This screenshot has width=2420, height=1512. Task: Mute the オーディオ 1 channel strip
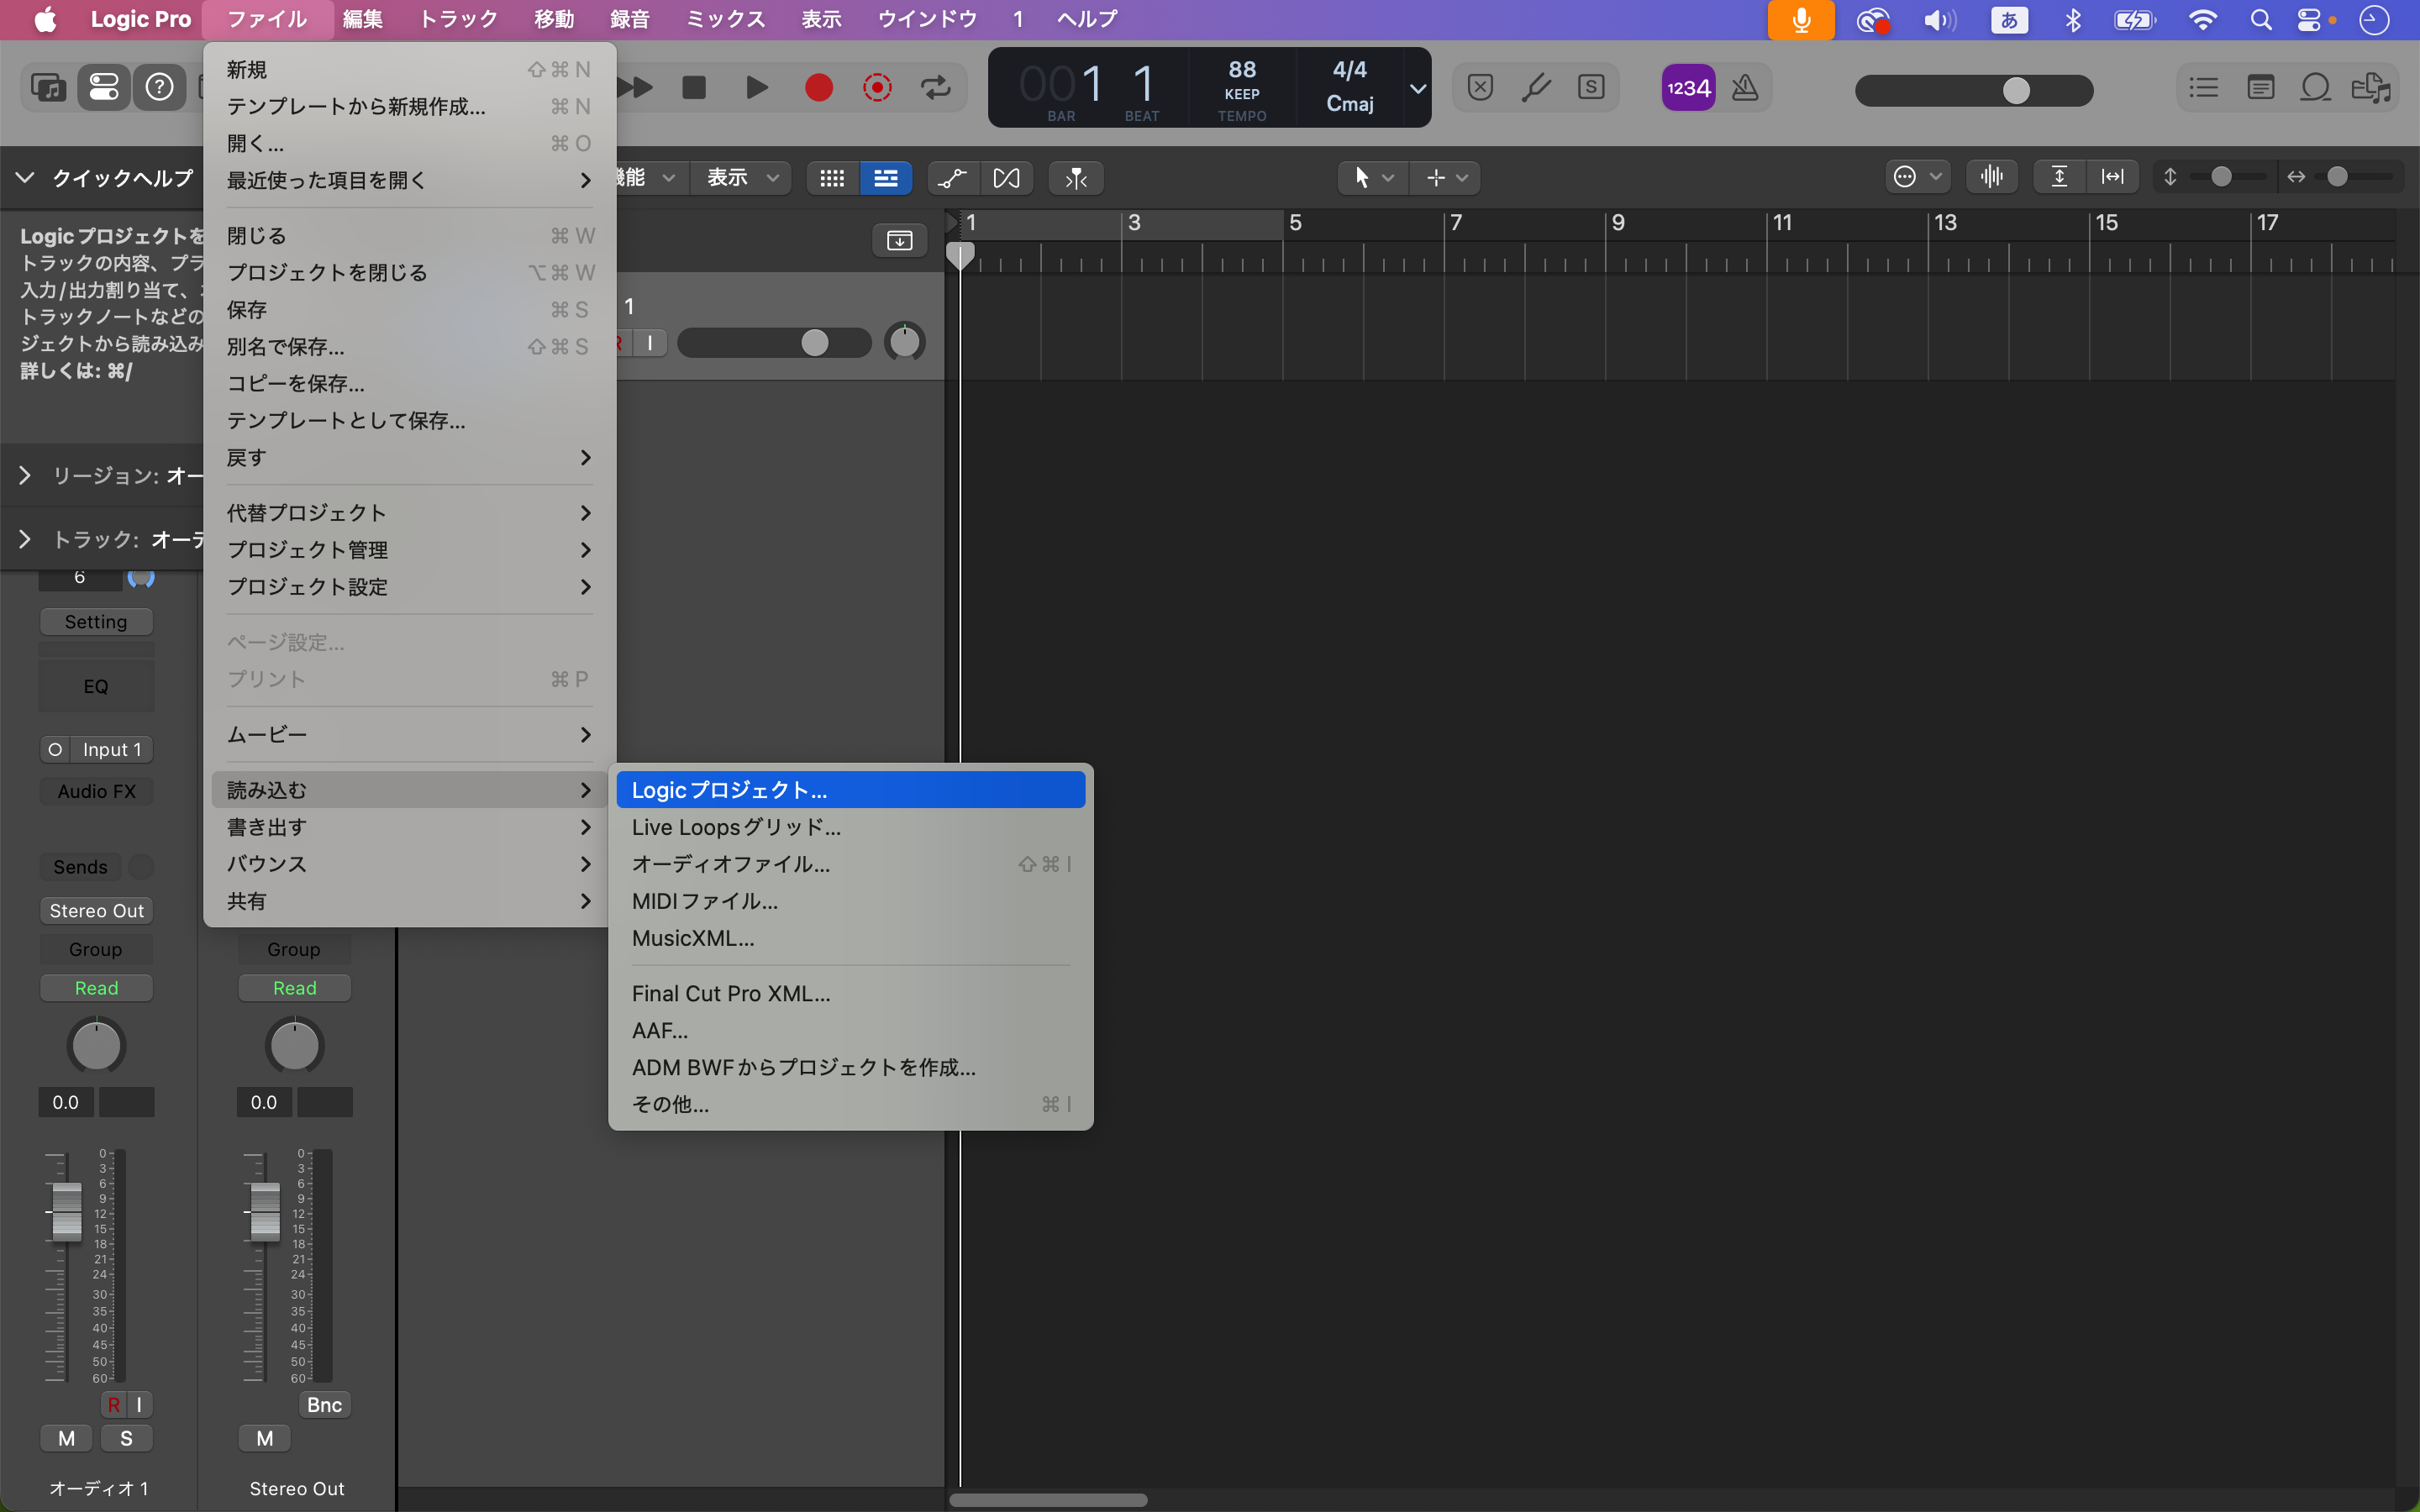[x=66, y=1438]
